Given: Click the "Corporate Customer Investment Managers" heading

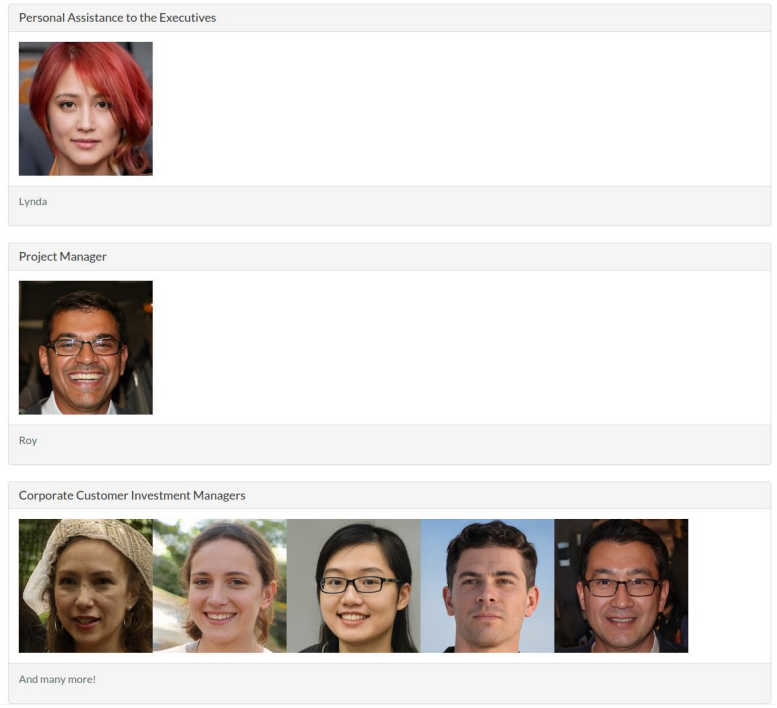Looking at the screenshot, I should pyautogui.click(x=132, y=496).
